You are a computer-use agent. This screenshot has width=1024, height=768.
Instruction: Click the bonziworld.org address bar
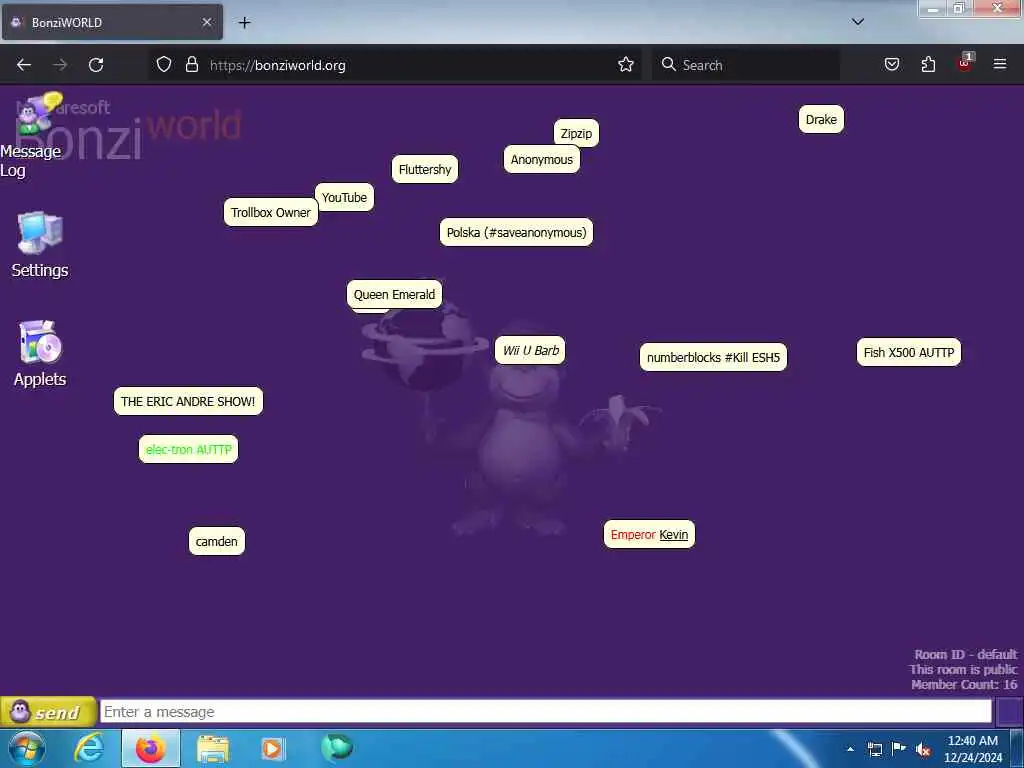(x=394, y=65)
